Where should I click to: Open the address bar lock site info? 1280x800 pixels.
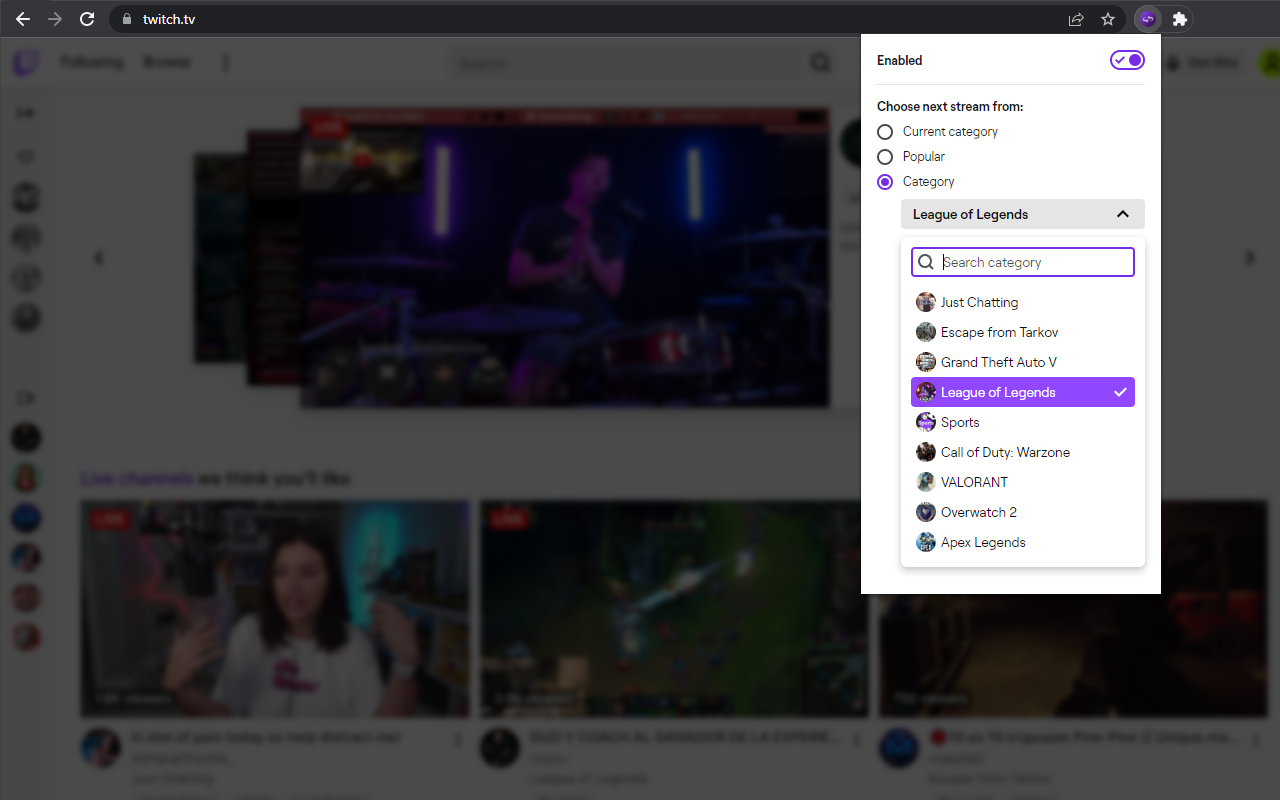click(x=126, y=19)
